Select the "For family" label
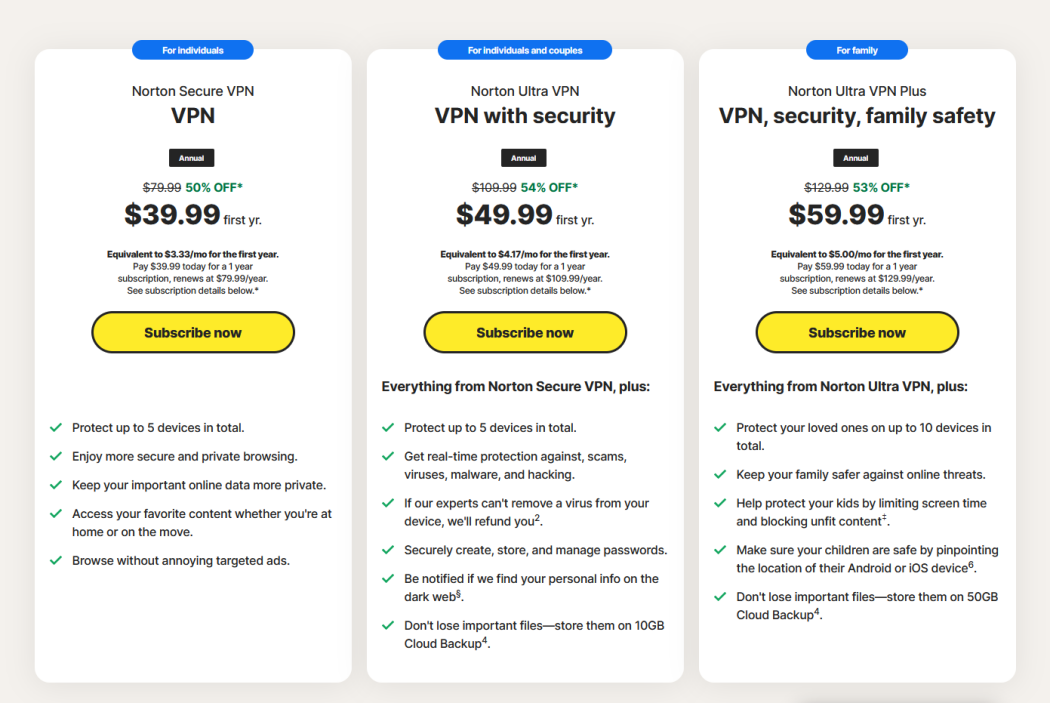Screen dimensions: 1050x703 (857, 49)
